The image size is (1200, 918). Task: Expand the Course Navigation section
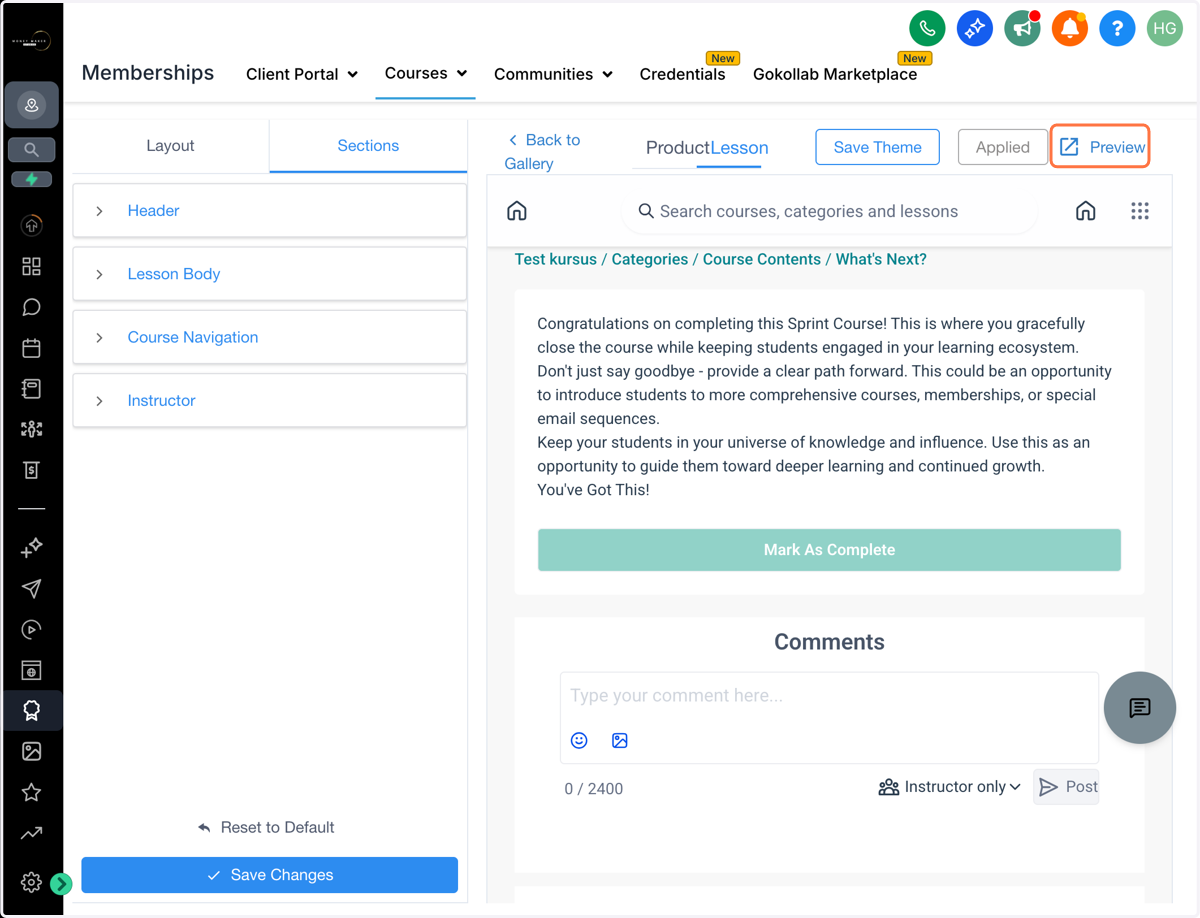tap(270, 337)
